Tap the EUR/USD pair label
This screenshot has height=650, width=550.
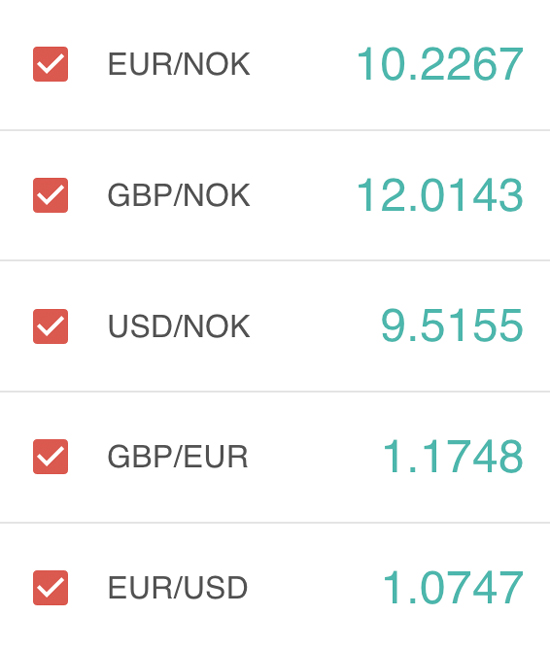click(x=177, y=587)
